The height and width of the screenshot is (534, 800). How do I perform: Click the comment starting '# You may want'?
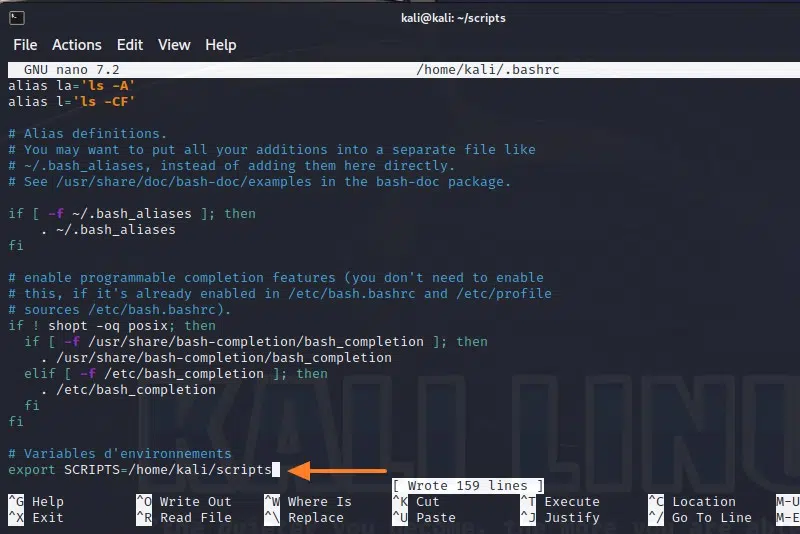coord(272,149)
